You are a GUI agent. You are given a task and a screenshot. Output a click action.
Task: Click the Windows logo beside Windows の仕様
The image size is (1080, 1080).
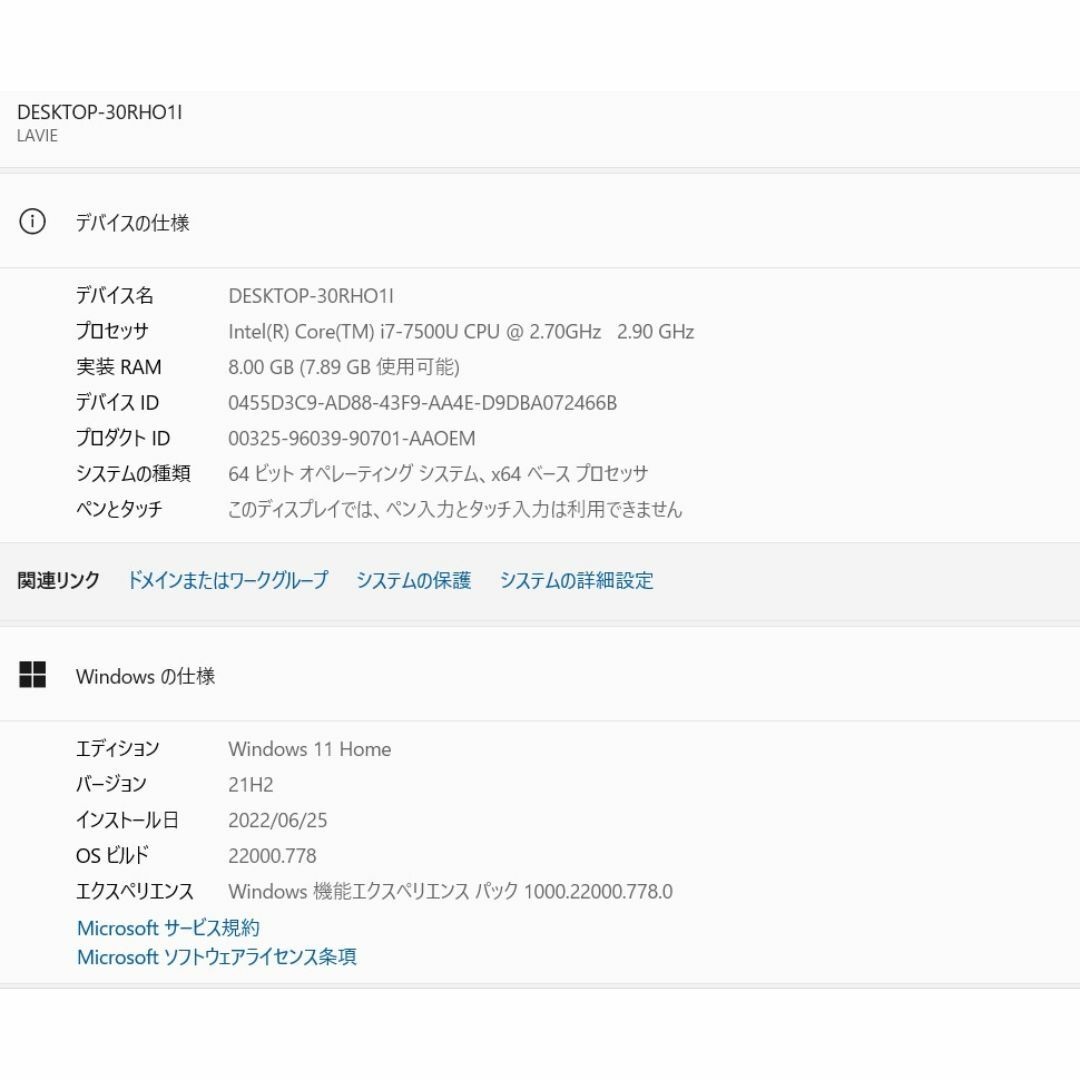pos(32,675)
